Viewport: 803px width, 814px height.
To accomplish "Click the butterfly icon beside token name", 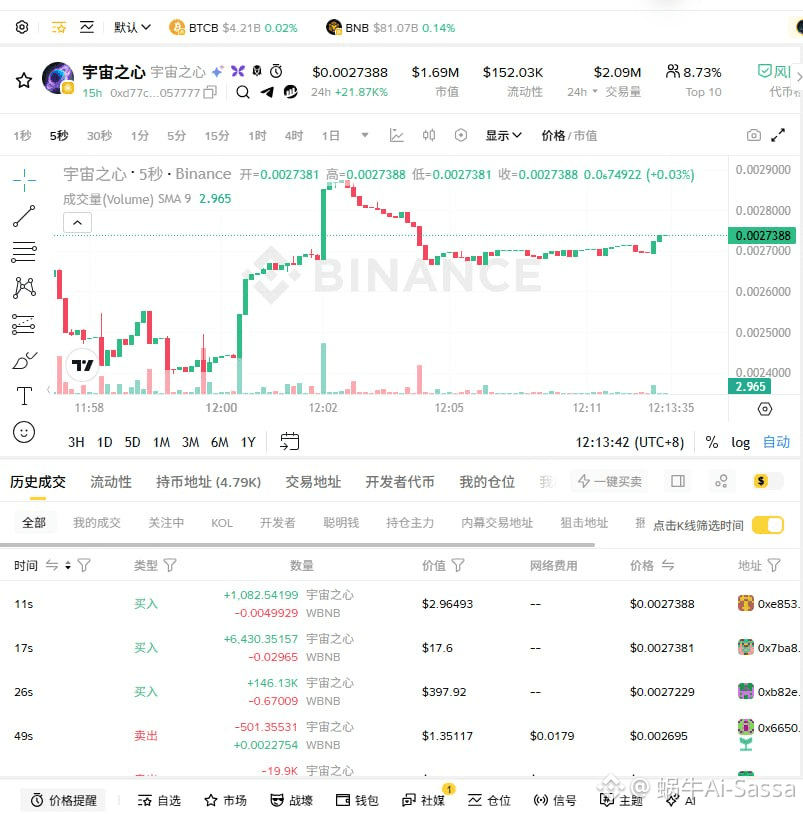I will pyautogui.click(x=238, y=71).
